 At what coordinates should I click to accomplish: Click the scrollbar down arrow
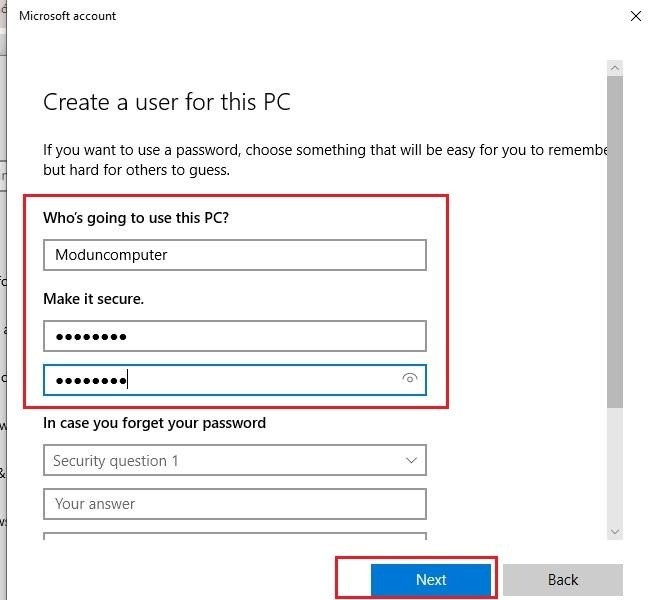615,532
